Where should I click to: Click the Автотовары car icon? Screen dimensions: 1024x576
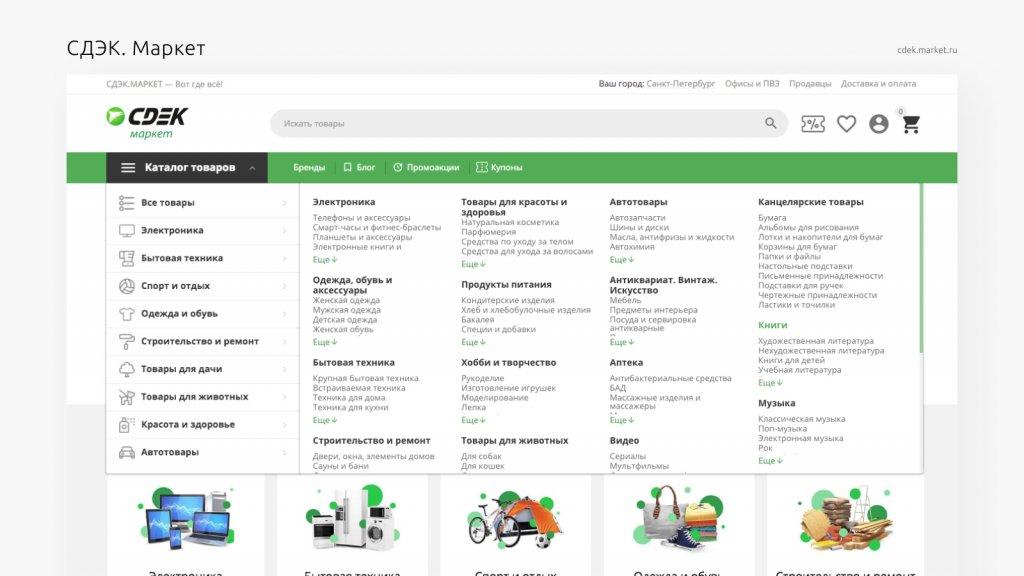click(127, 453)
